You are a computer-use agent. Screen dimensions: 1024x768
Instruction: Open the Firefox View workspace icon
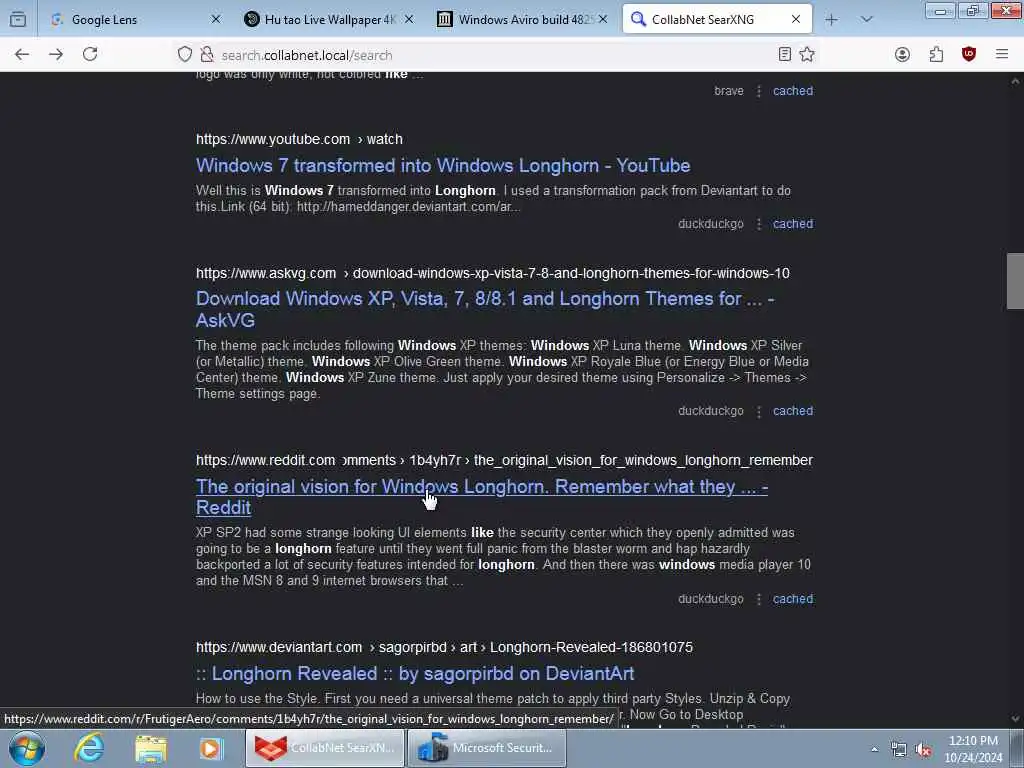coord(18,20)
